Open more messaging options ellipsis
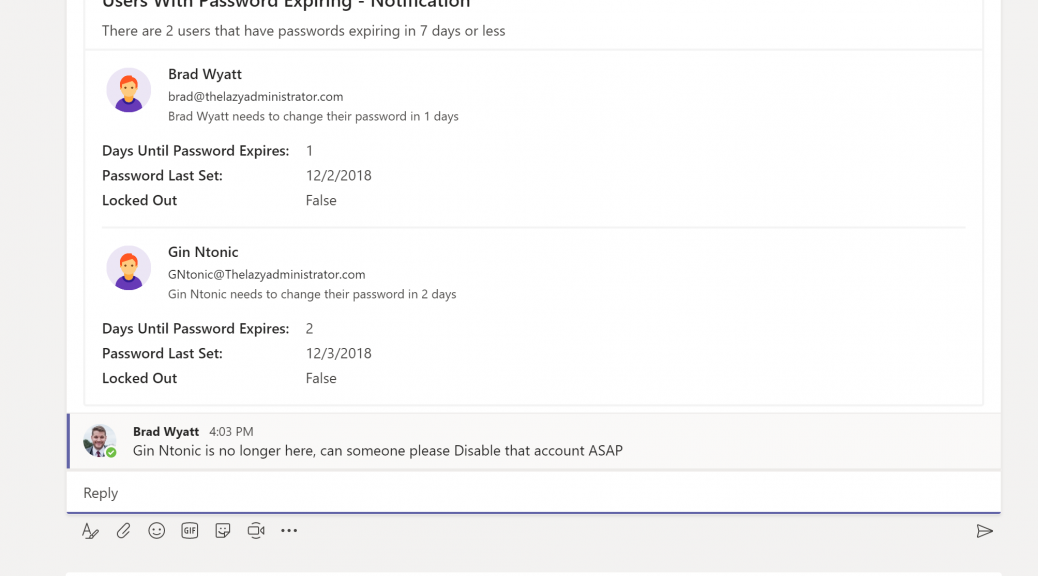 pyautogui.click(x=289, y=530)
